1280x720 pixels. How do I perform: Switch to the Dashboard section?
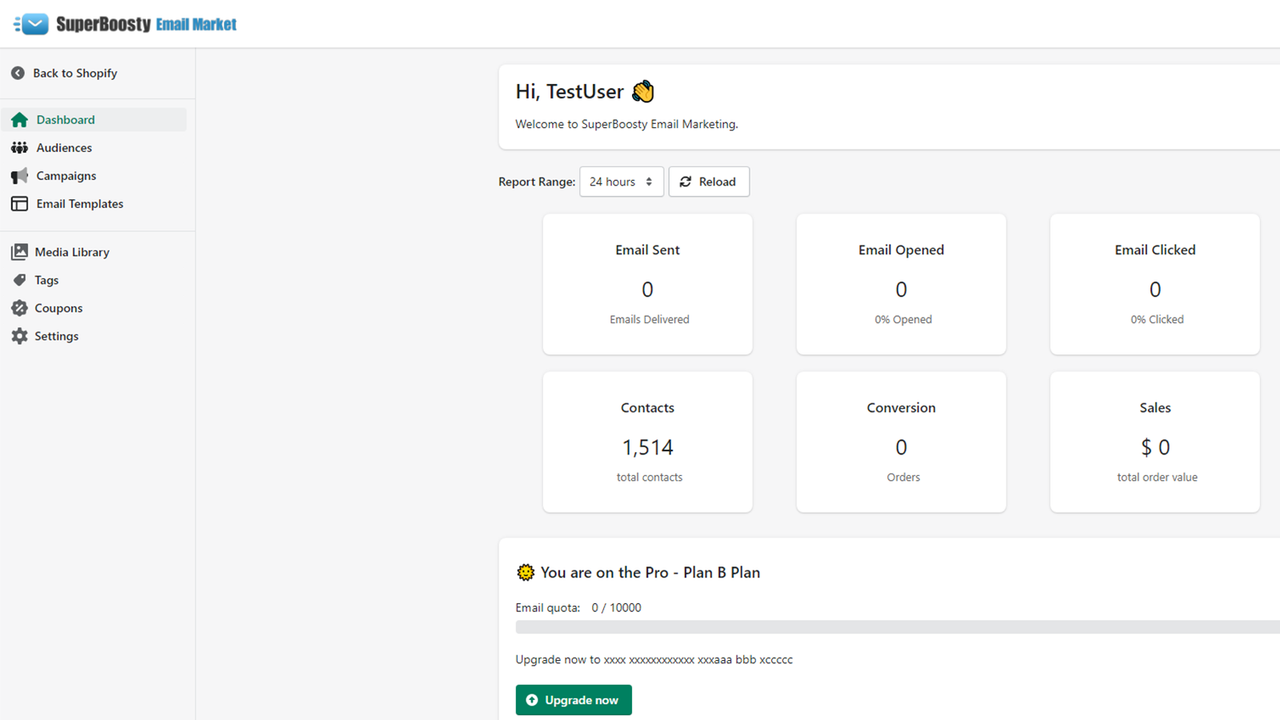tap(64, 119)
